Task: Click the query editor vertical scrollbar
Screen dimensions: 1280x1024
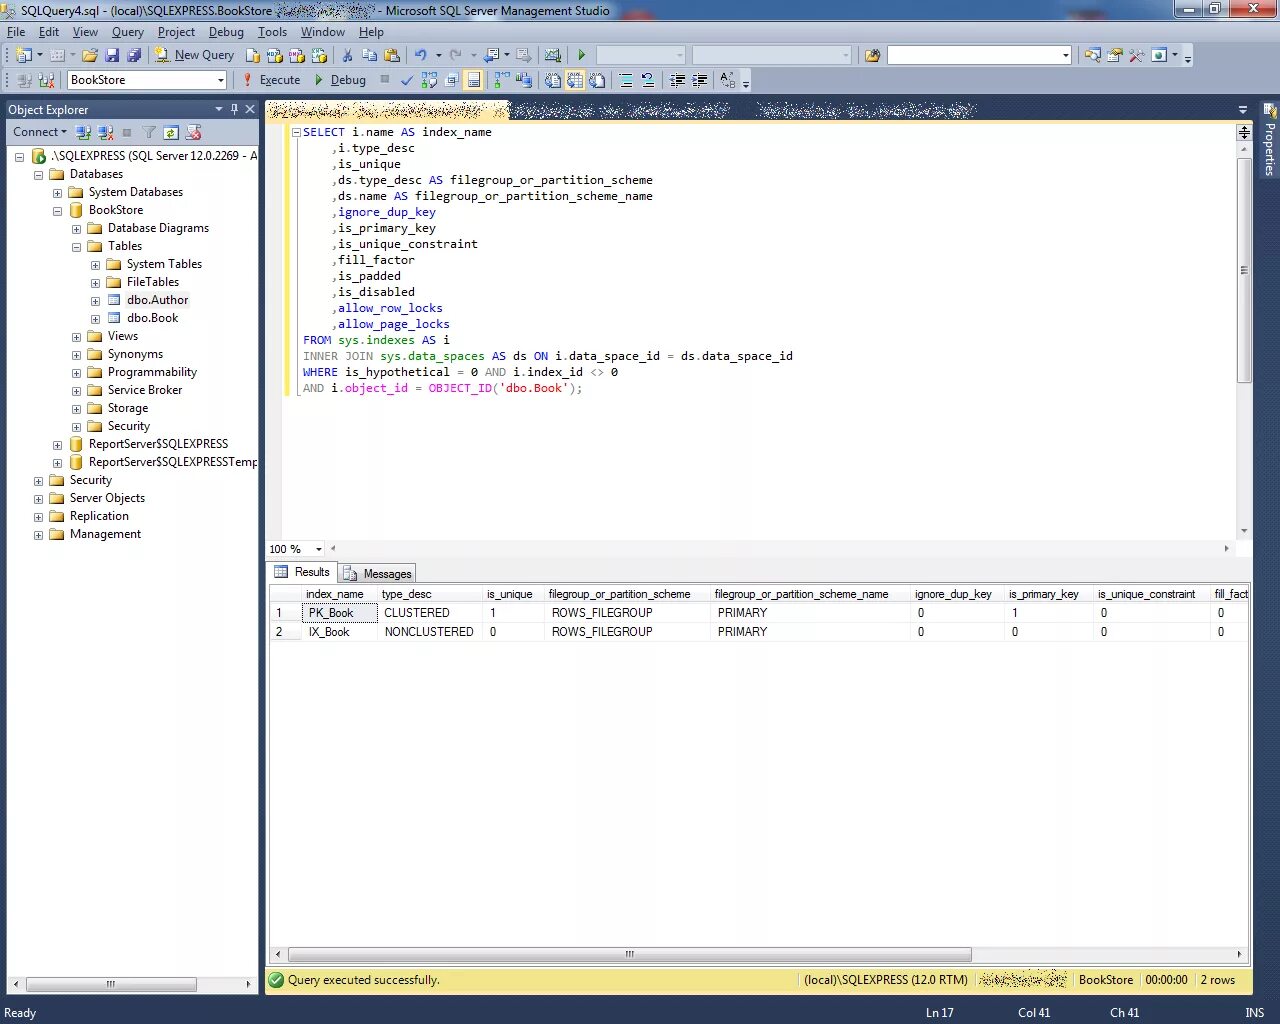Action: click(x=1244, y=270)
